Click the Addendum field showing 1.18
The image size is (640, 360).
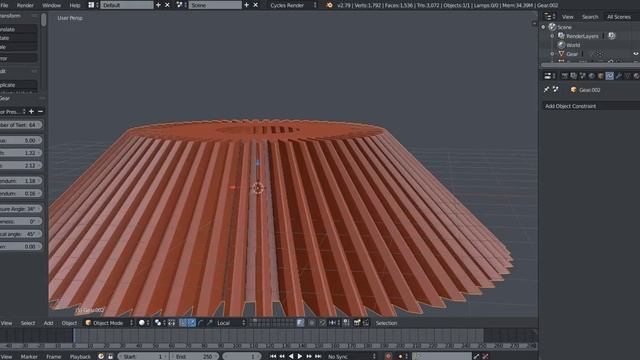click(20, 180)
